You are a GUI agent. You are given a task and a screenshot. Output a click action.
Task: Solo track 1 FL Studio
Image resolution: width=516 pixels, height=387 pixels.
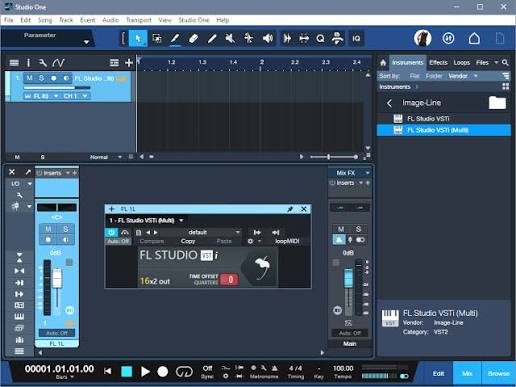(x=41, y=78)
